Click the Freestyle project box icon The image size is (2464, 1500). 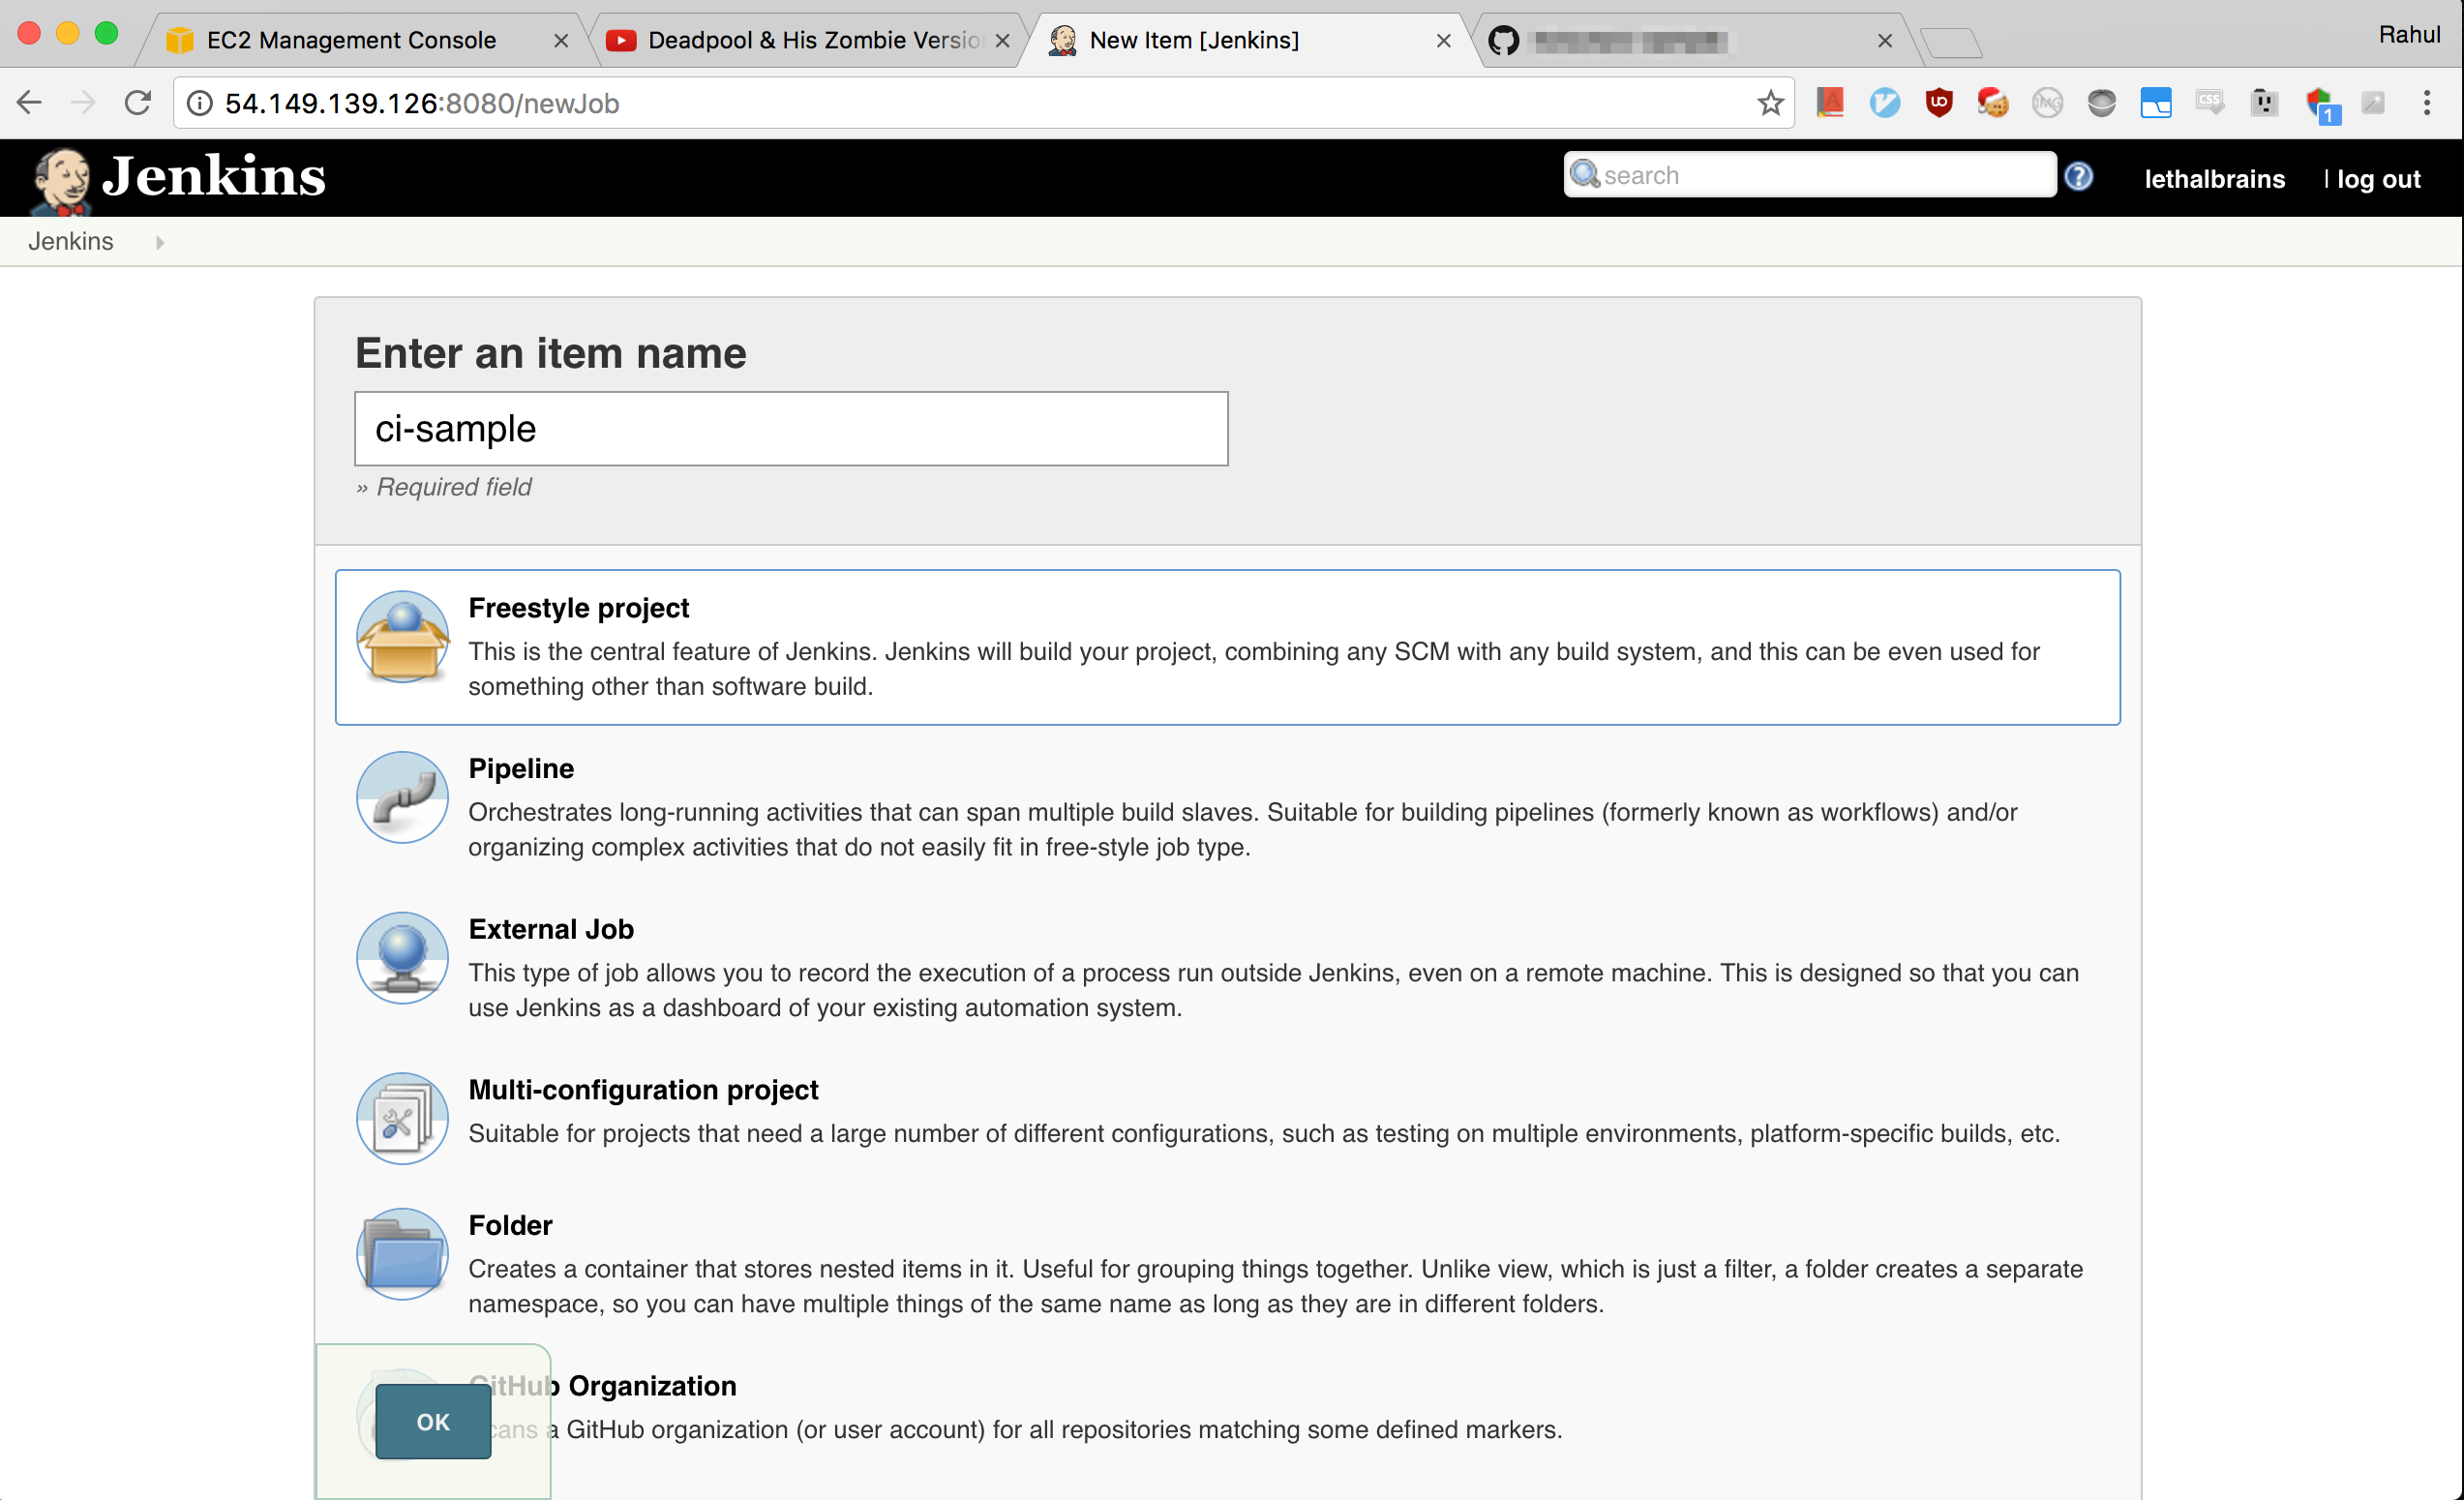click(401, 637)
